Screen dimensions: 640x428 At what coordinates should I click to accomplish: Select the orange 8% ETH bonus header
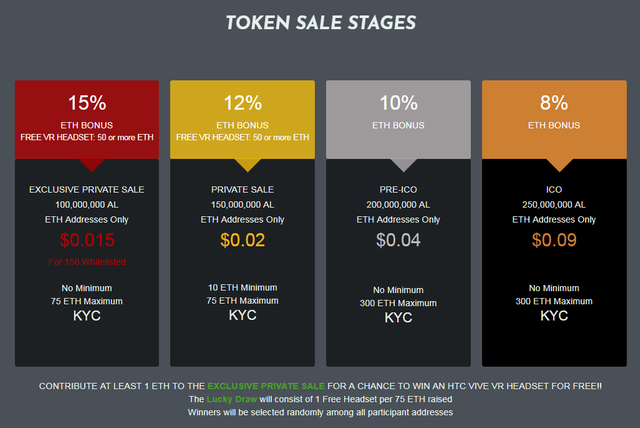(554, 118)
